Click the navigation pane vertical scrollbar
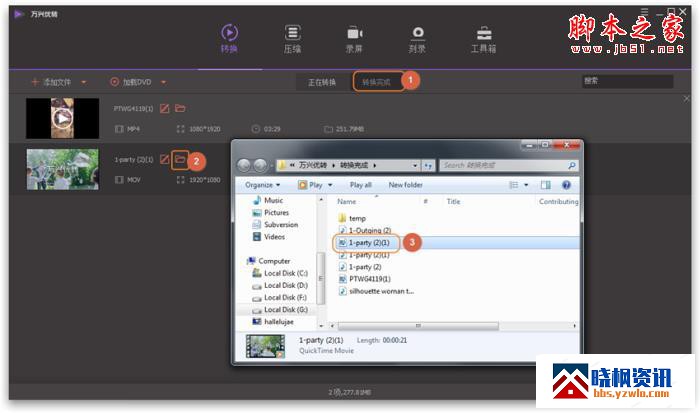The width and height of the screenshot is (700, 413). pos(321,279)
